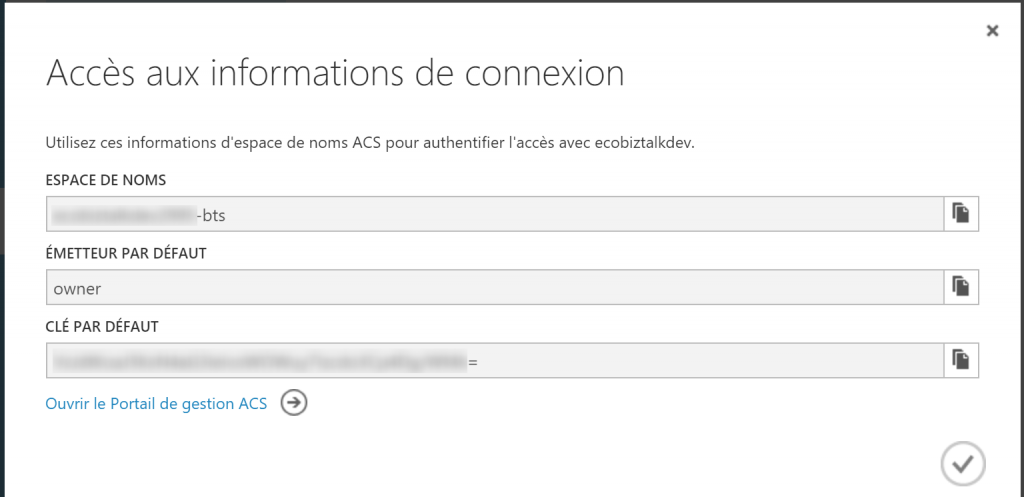1024x497 pixels.
Task: Click the '-bts' suffix in the namespace field
Action: click(221, 214)
